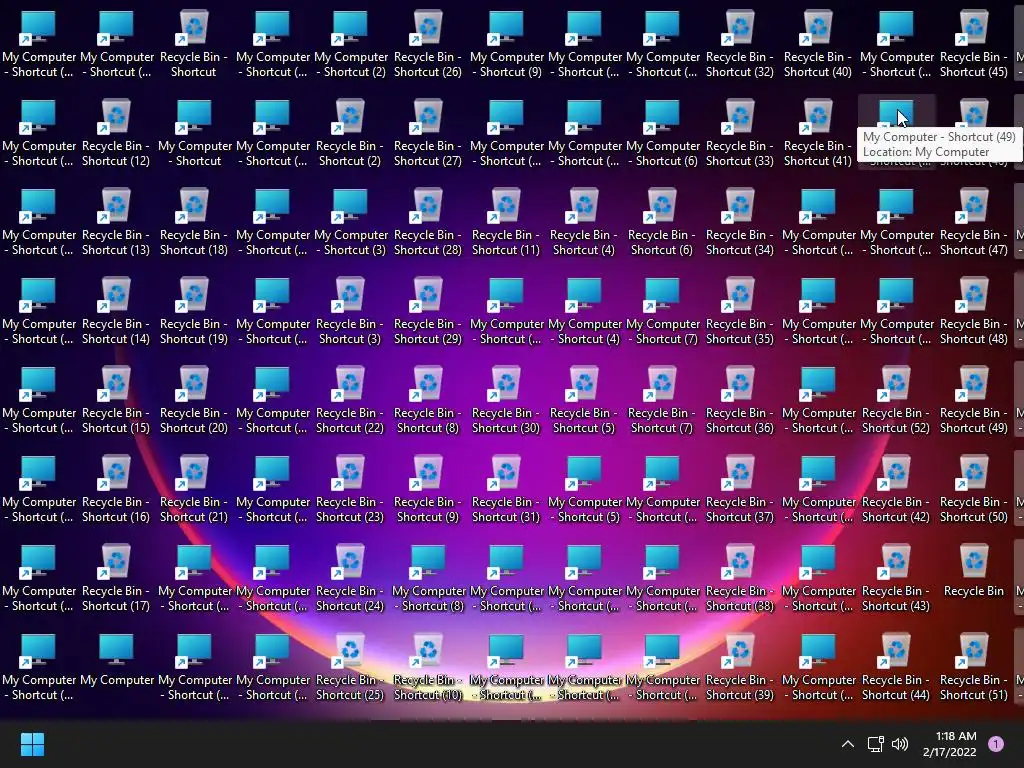This screenshot has height=768, width=1024.
Task: Open the volume control tray icon
Action: 900,744
